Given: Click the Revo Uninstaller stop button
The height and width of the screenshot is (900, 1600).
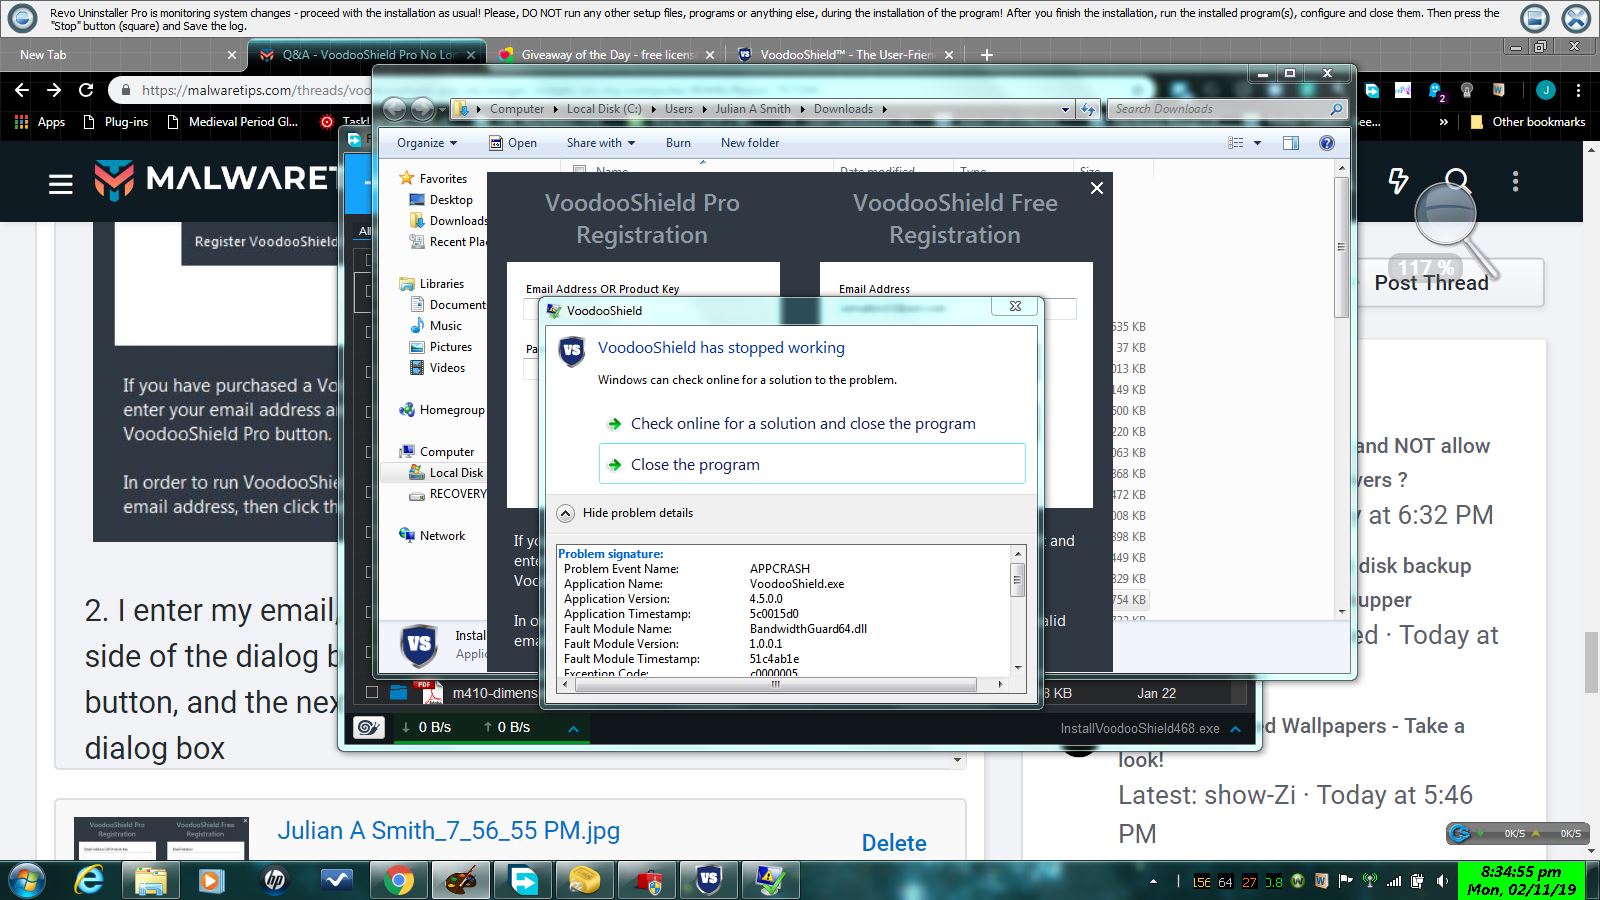Looking at the screenshot, I should (x=1535, y=18).
